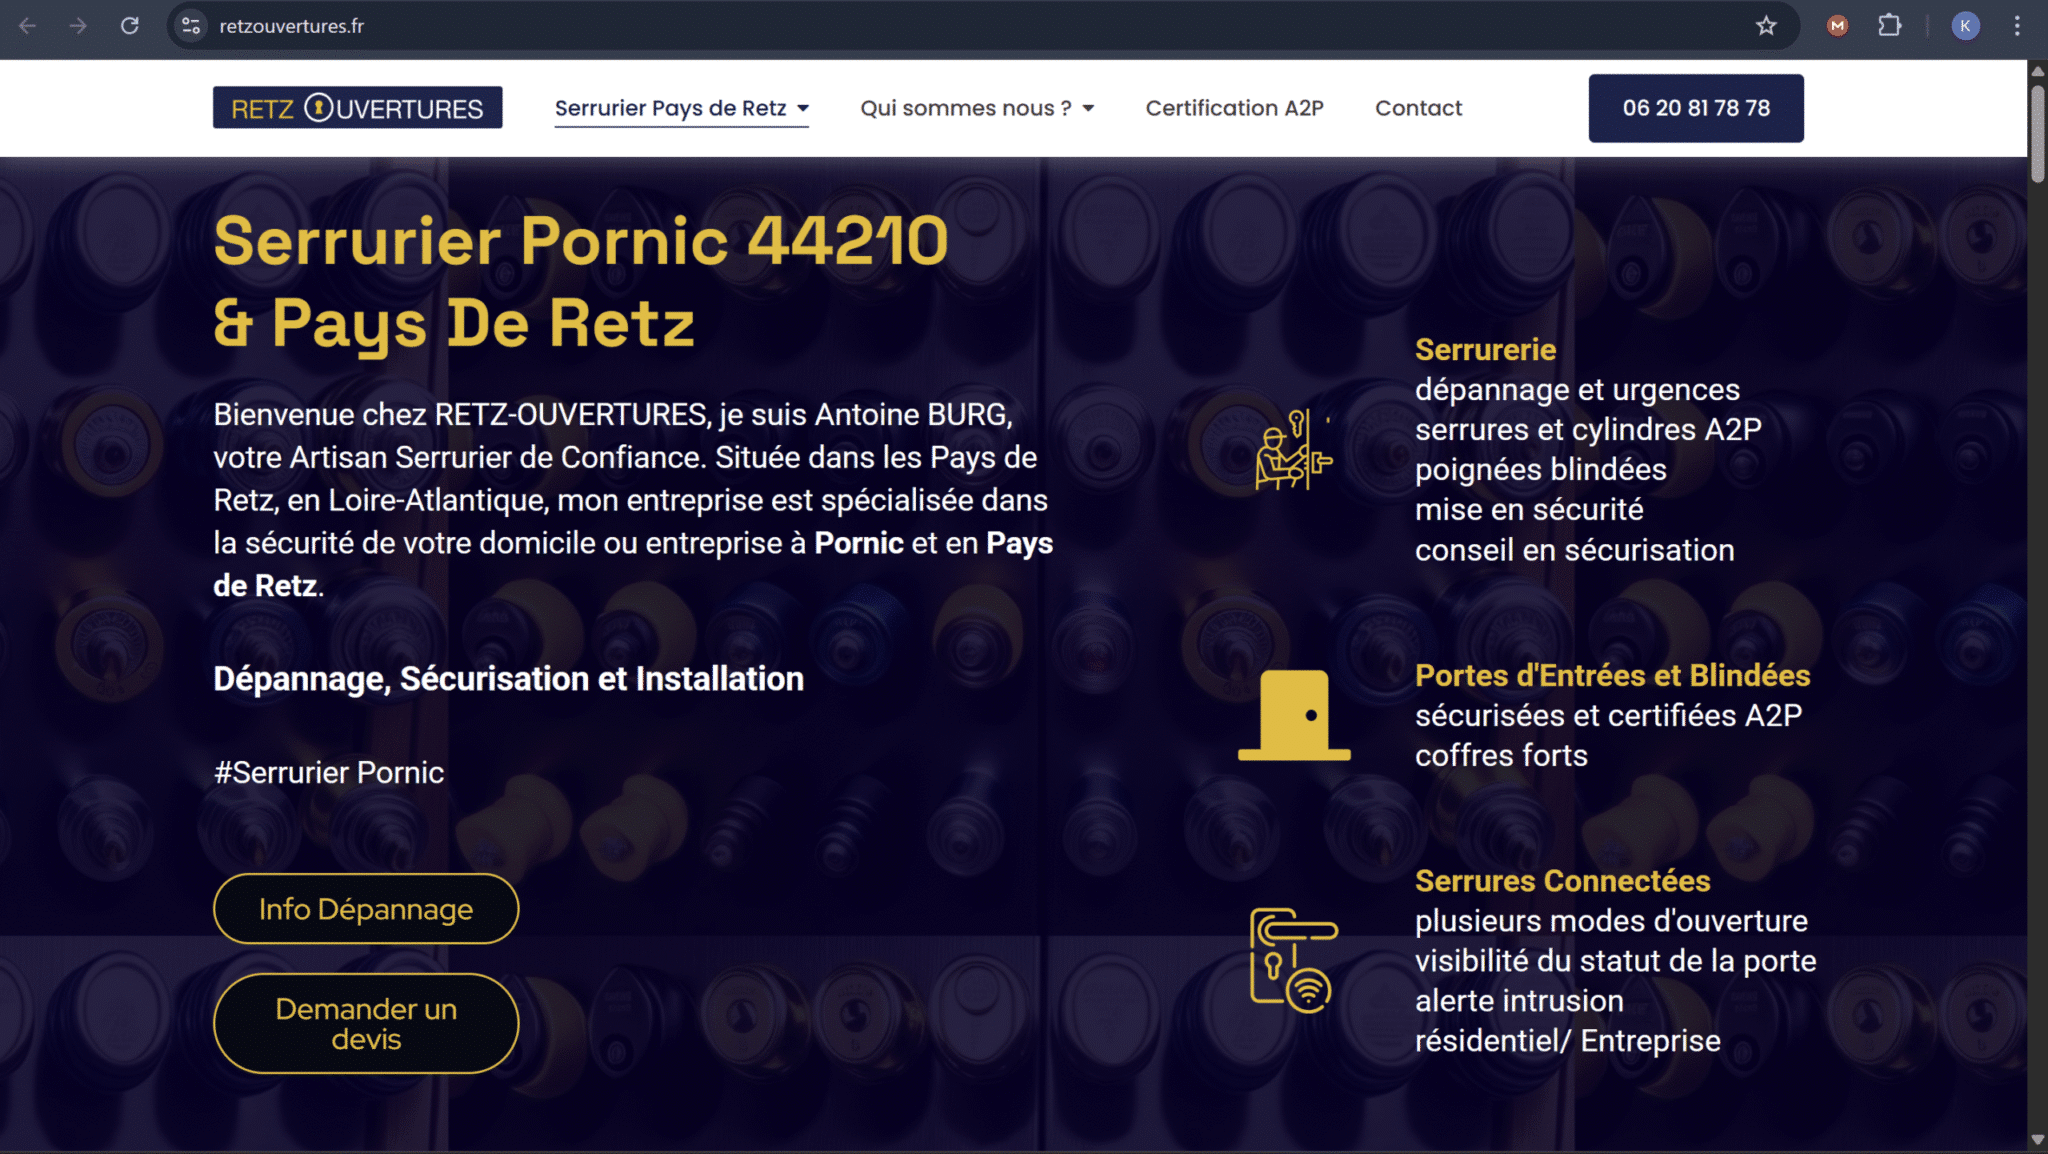2048x1154 pixels.
Task: Click the text 'alerte intrusion'
Action: 1519,1000
